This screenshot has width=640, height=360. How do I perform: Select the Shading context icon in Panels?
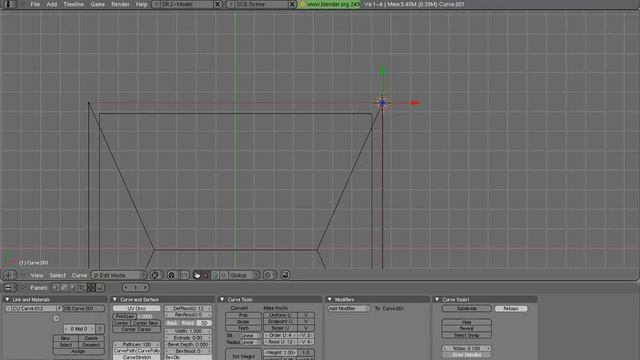click(x=73, y=287)
